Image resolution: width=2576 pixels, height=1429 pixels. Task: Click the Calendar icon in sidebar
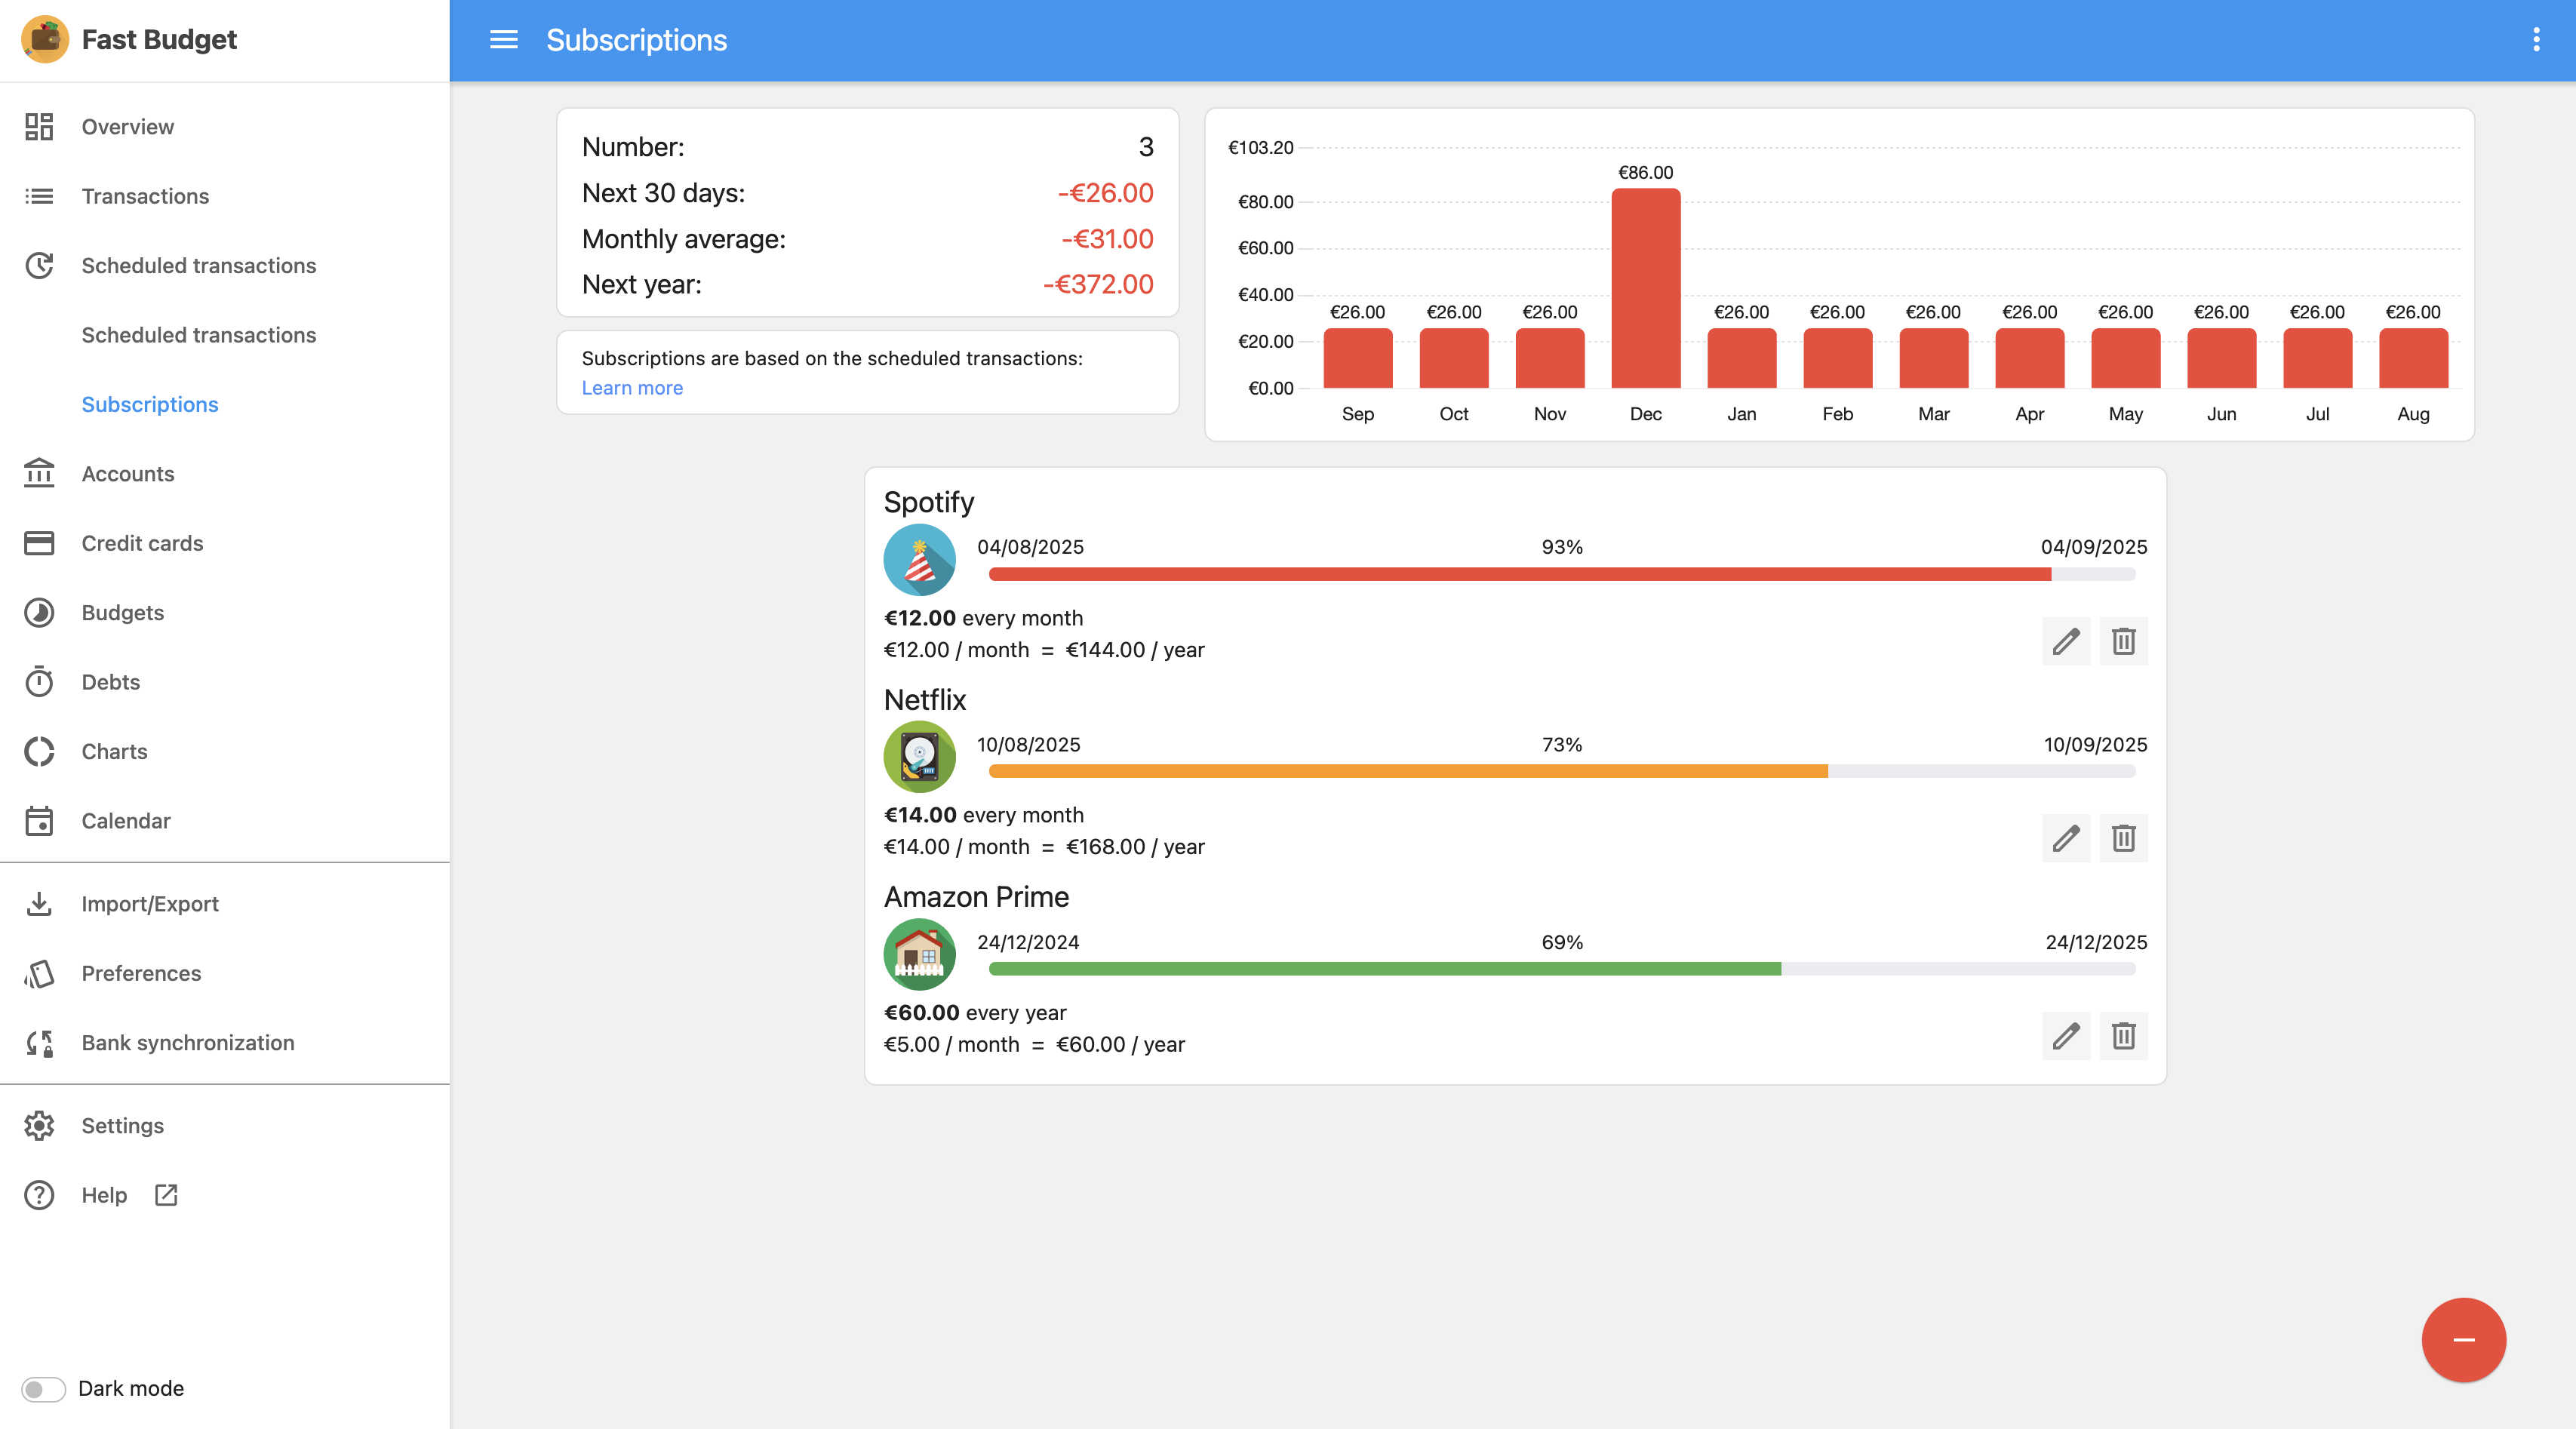[39, 820]
